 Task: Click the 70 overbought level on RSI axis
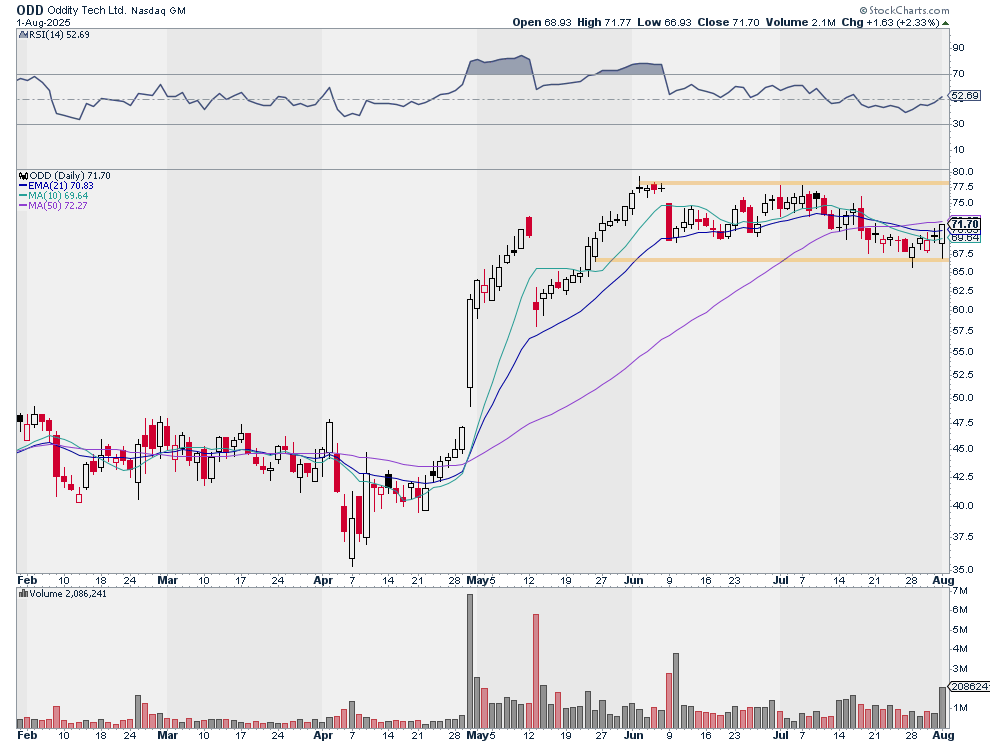958,74
